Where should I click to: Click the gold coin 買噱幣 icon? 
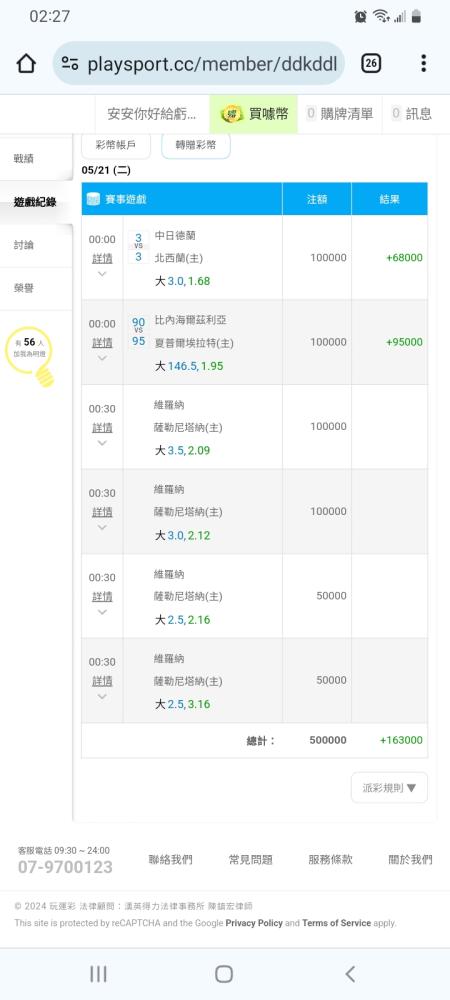231,114
